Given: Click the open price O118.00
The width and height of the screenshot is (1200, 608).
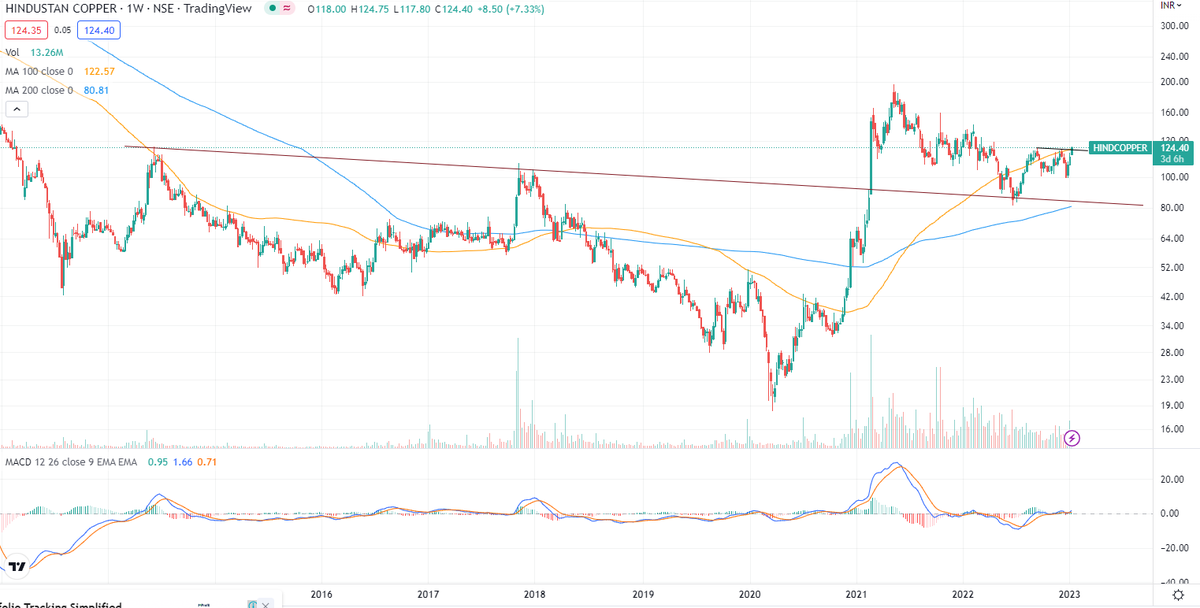Looking at the screenshot, I should point(329,8).
